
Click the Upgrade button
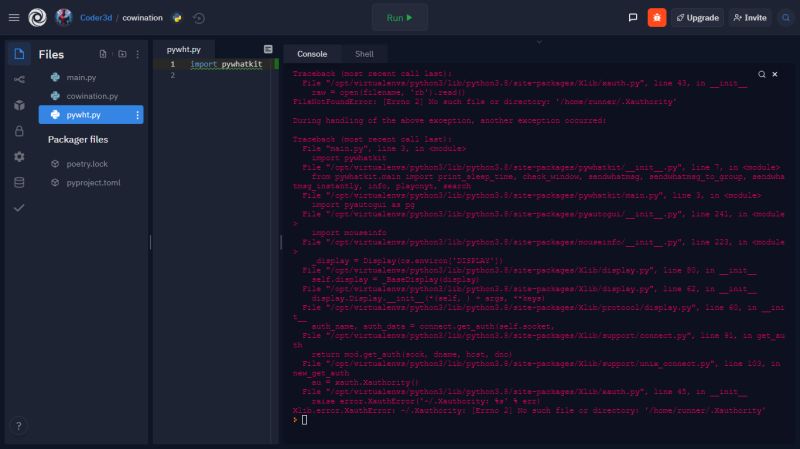[697, 18]
